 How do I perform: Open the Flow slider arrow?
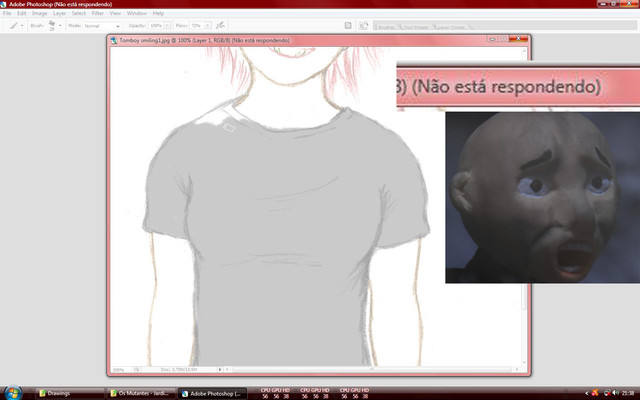(x=208, y=25)
